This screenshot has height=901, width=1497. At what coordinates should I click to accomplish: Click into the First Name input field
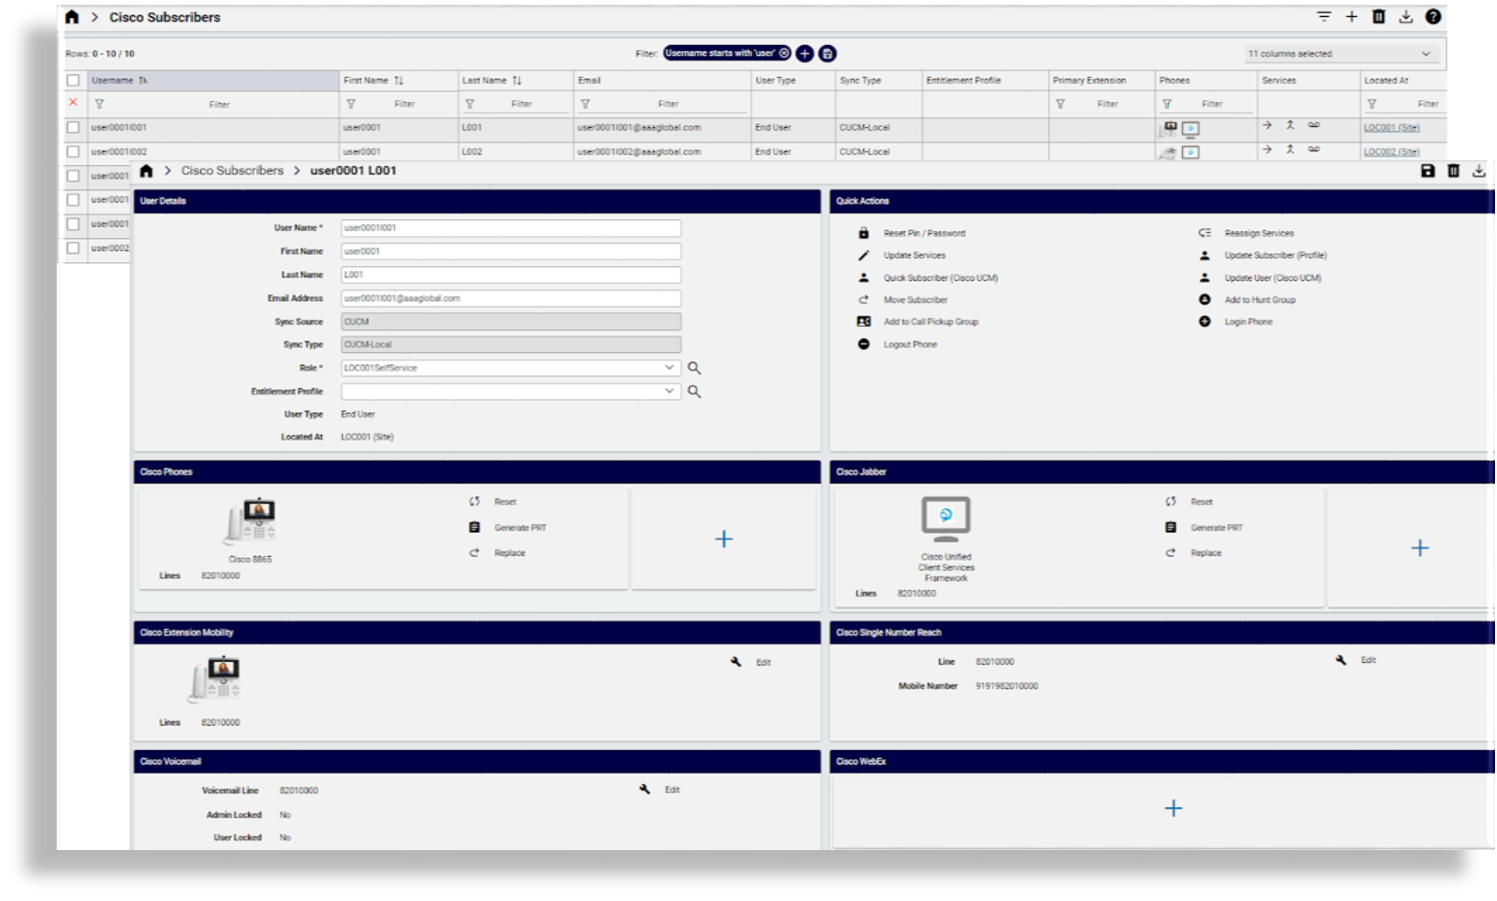[x=510, y=251]
